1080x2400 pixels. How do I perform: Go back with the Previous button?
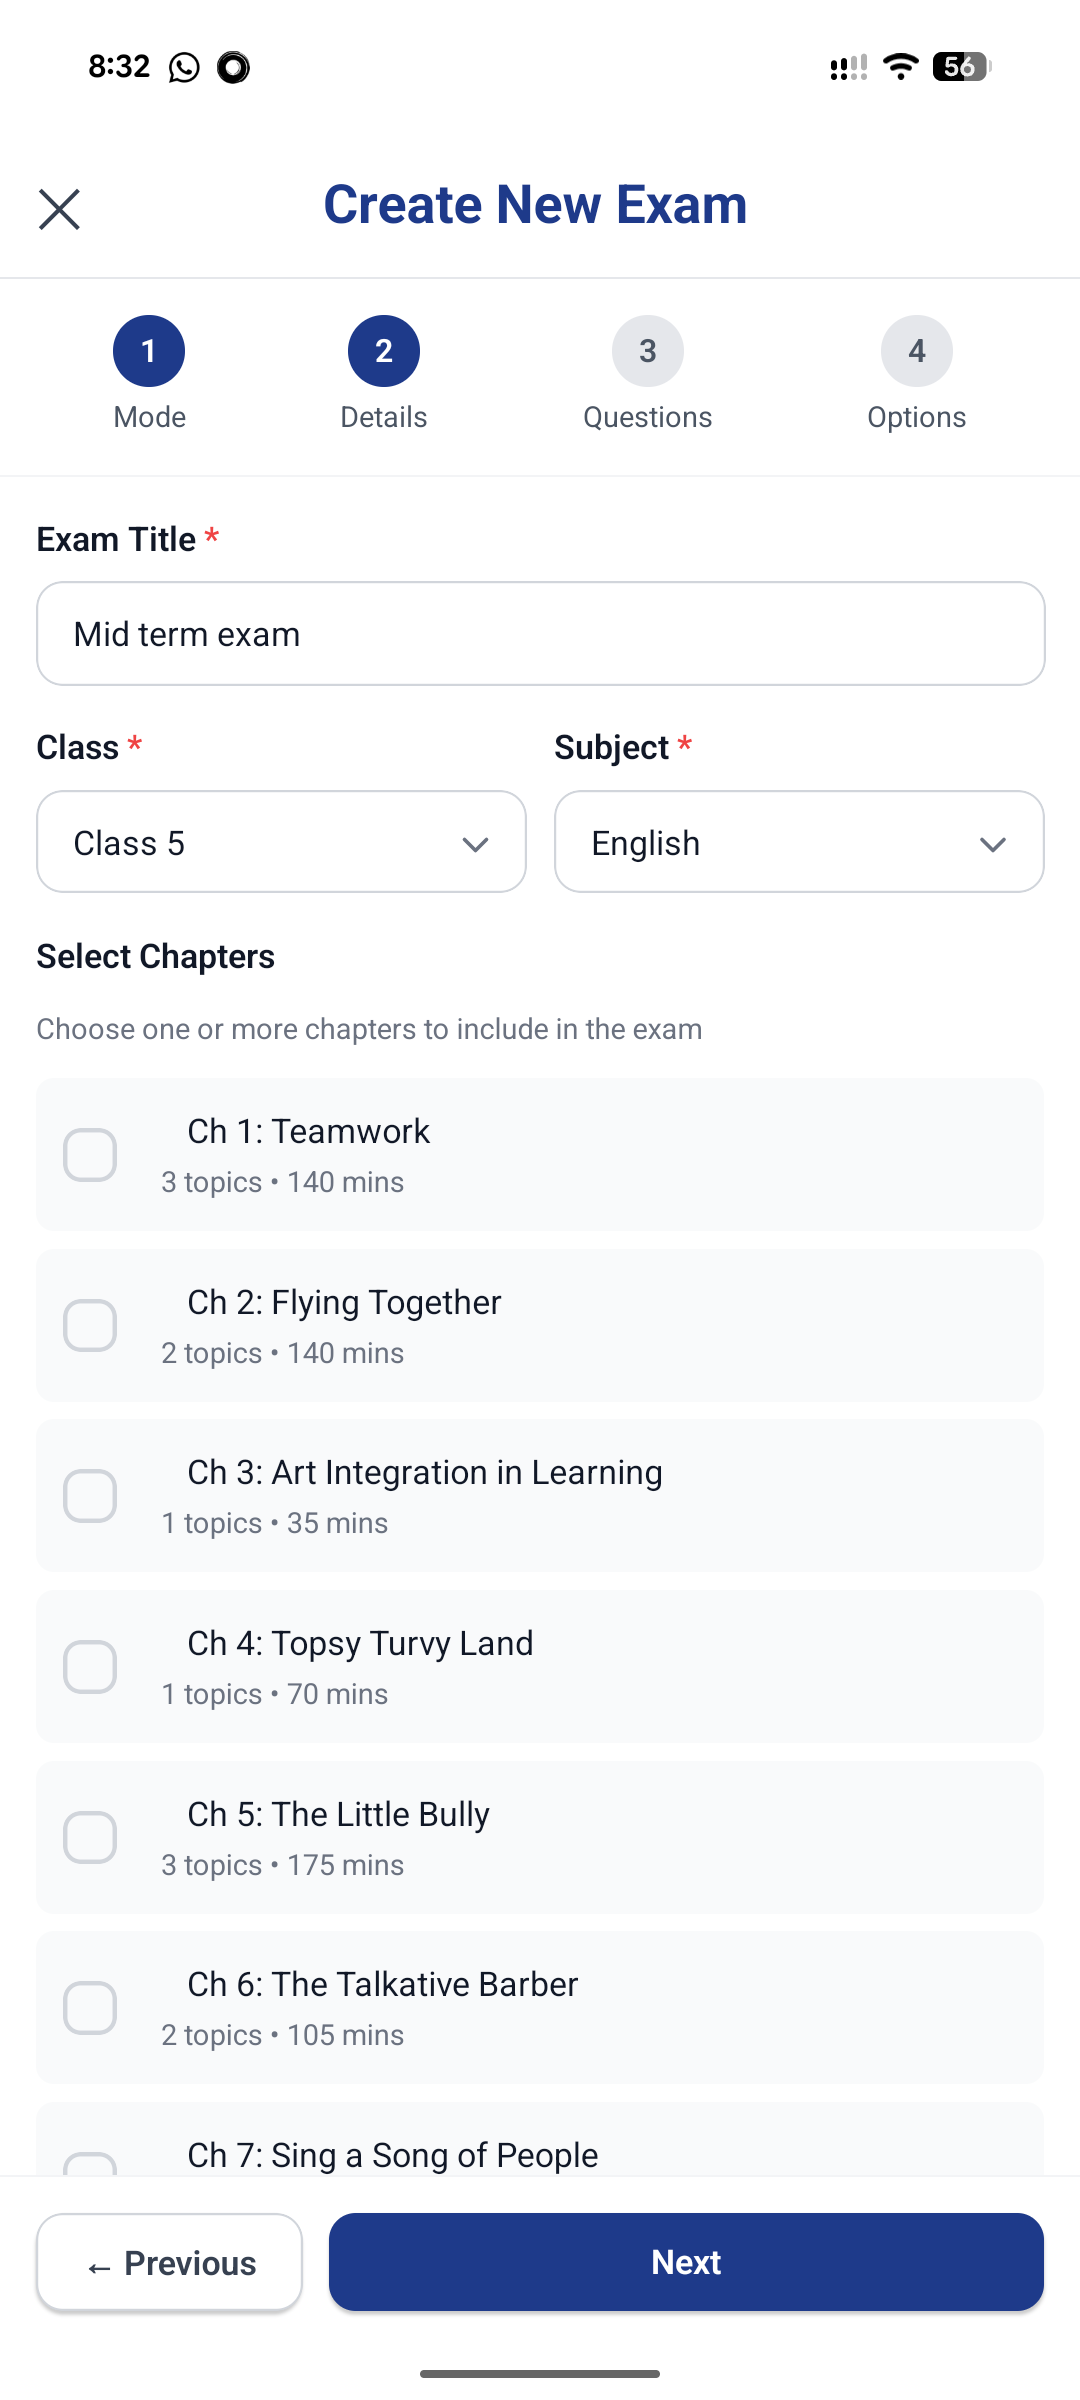click(x=170, y=2262)
